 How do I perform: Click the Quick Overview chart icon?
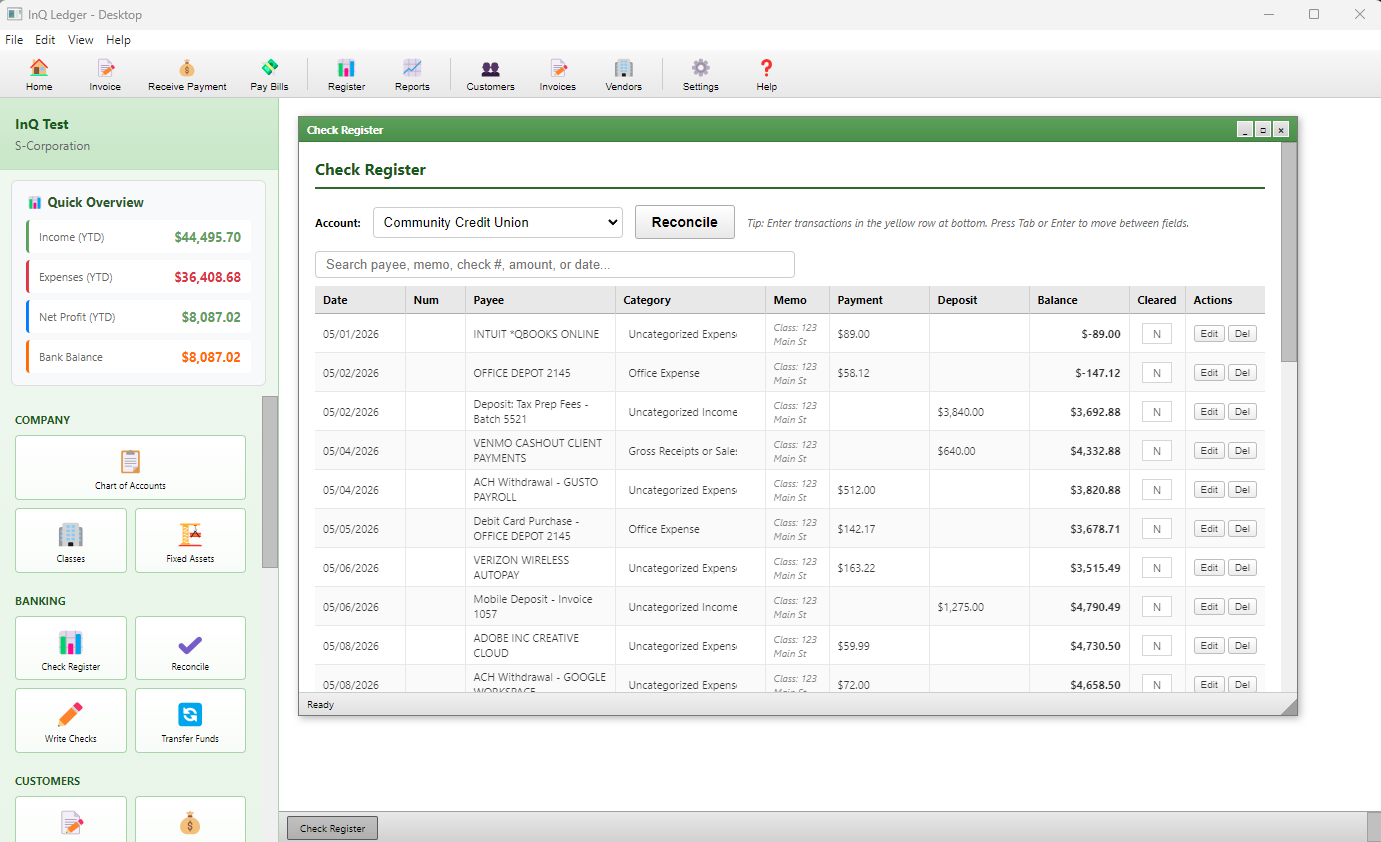point(35,202)
